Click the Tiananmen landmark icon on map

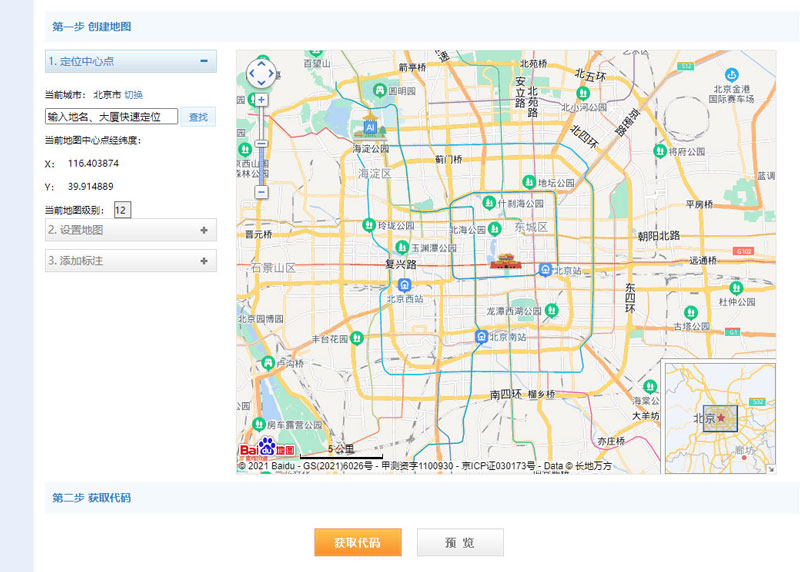click(505, 261)
